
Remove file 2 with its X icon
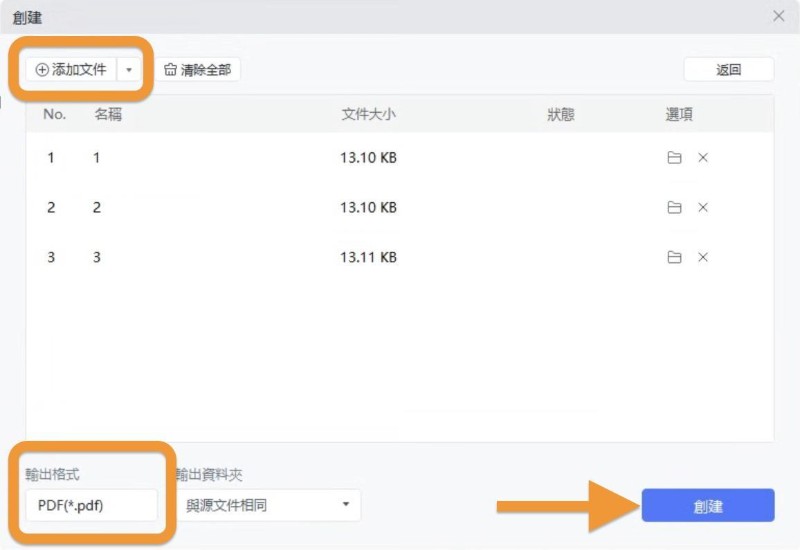pos(703,207)
